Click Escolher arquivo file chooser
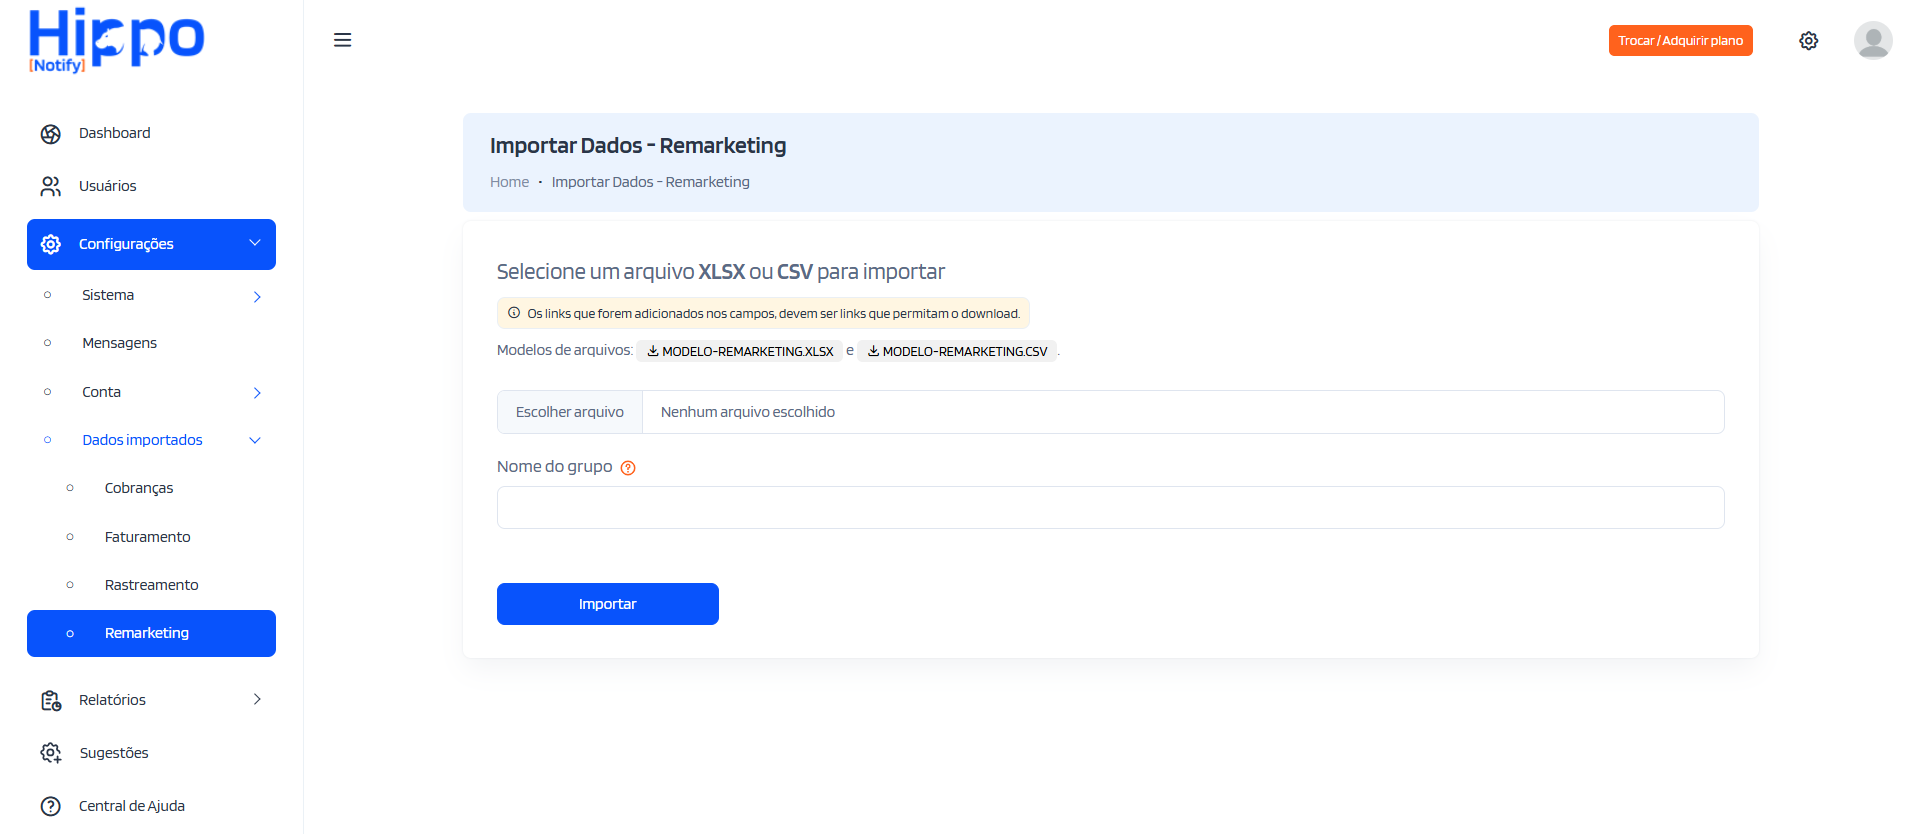Viewport: 1918px width, 834px height. point(570,412)
